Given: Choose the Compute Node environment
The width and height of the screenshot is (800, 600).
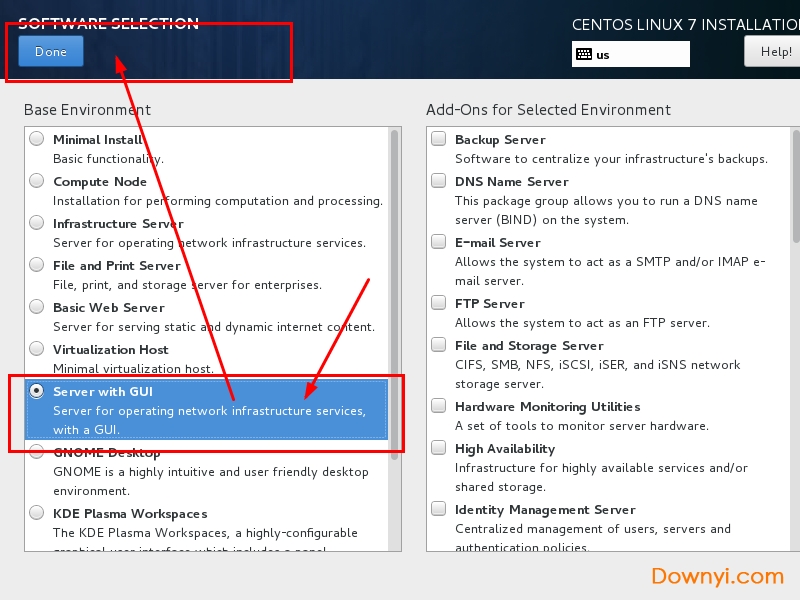Looking at the screenshot, I should tap(37, 181).
